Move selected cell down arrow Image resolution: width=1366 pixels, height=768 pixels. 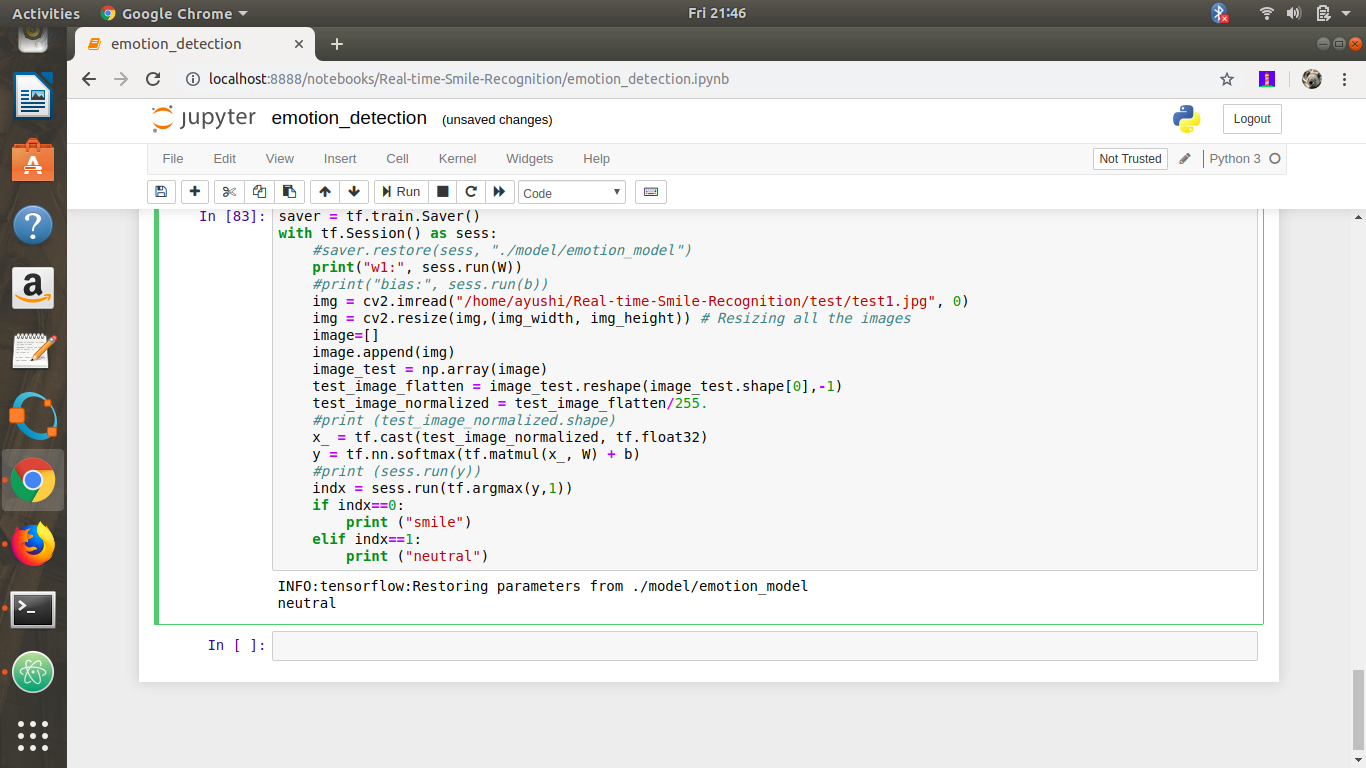tap(353, 192)
